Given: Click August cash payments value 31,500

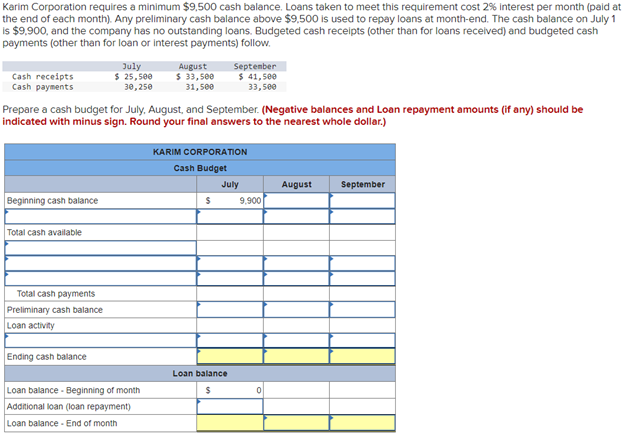Looking at the screenshot, I should click(200, 87).
